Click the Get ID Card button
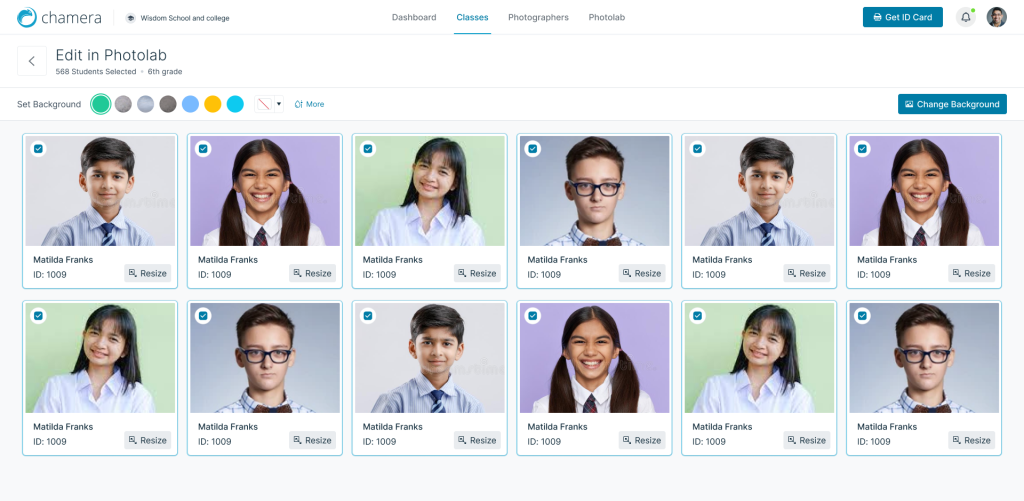 tap(903, 17)
